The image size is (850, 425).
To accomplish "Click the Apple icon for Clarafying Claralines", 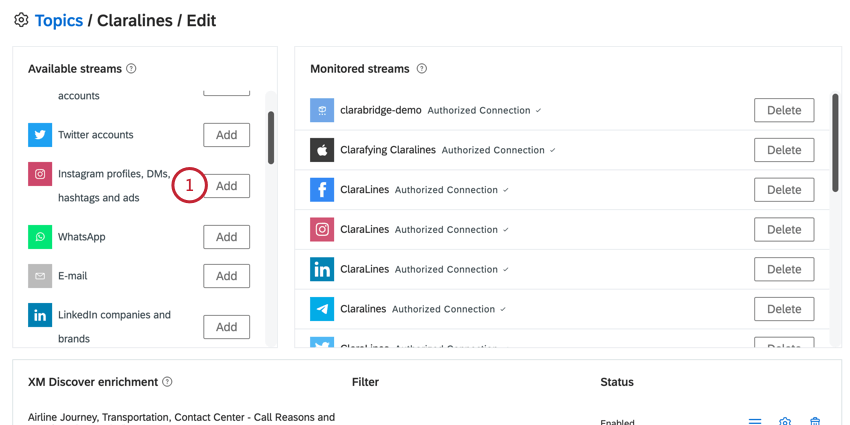I will (322, 150).
